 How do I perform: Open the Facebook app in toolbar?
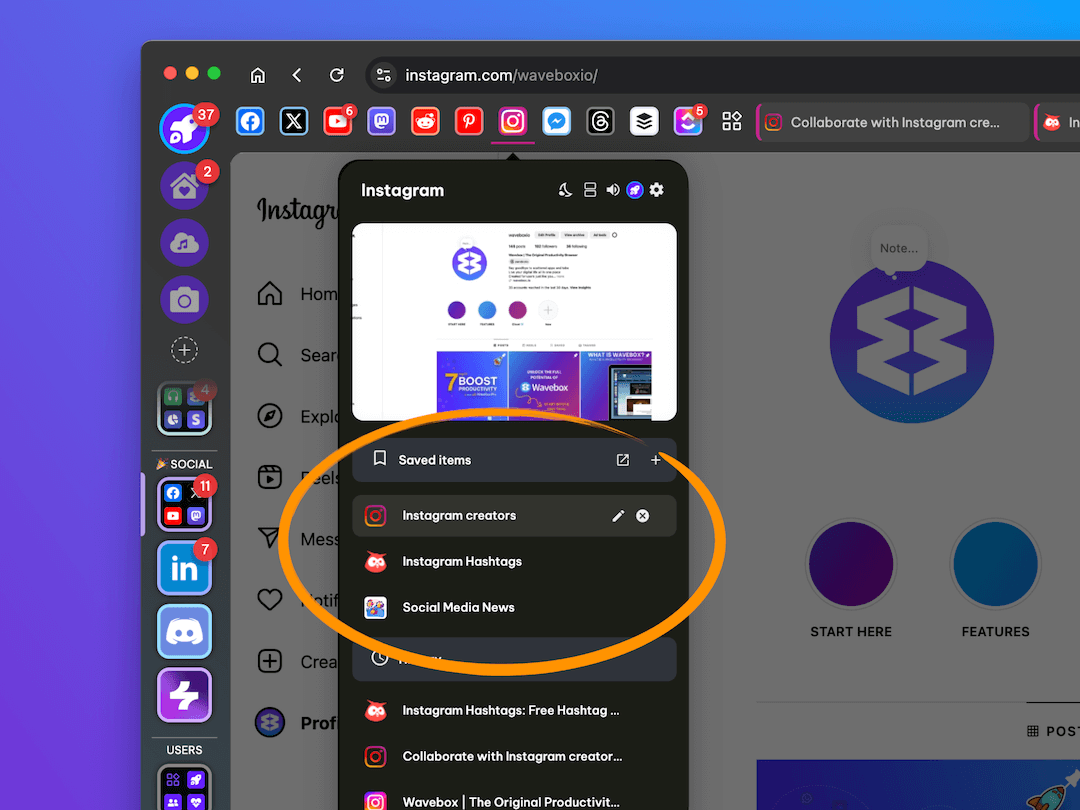pos(250,122)
